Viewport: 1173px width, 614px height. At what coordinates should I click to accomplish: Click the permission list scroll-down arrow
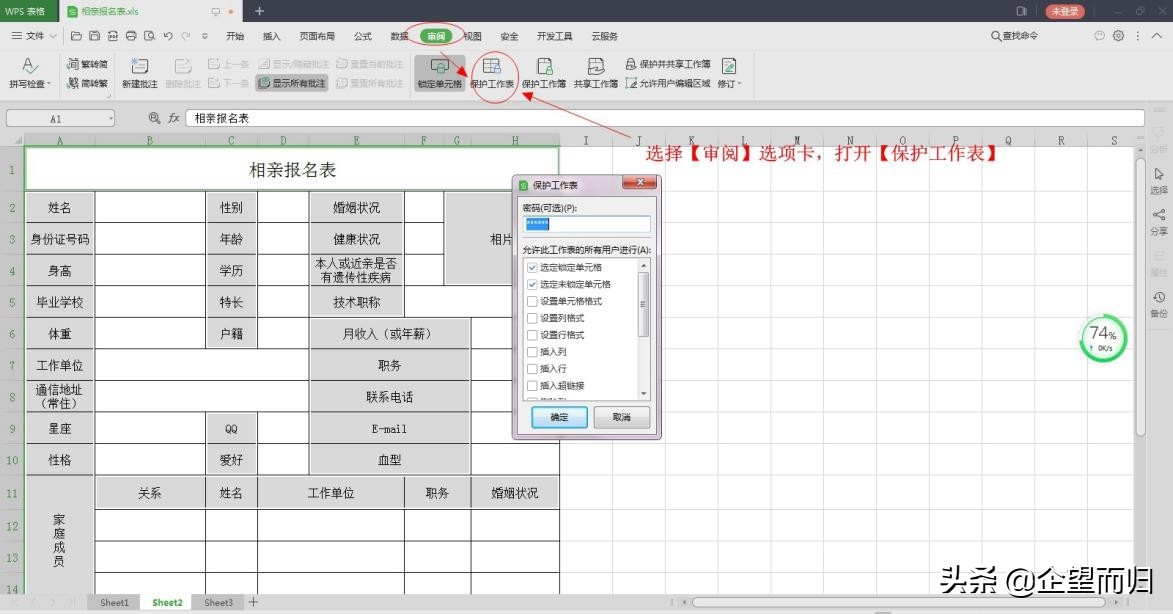pos(643,393)
